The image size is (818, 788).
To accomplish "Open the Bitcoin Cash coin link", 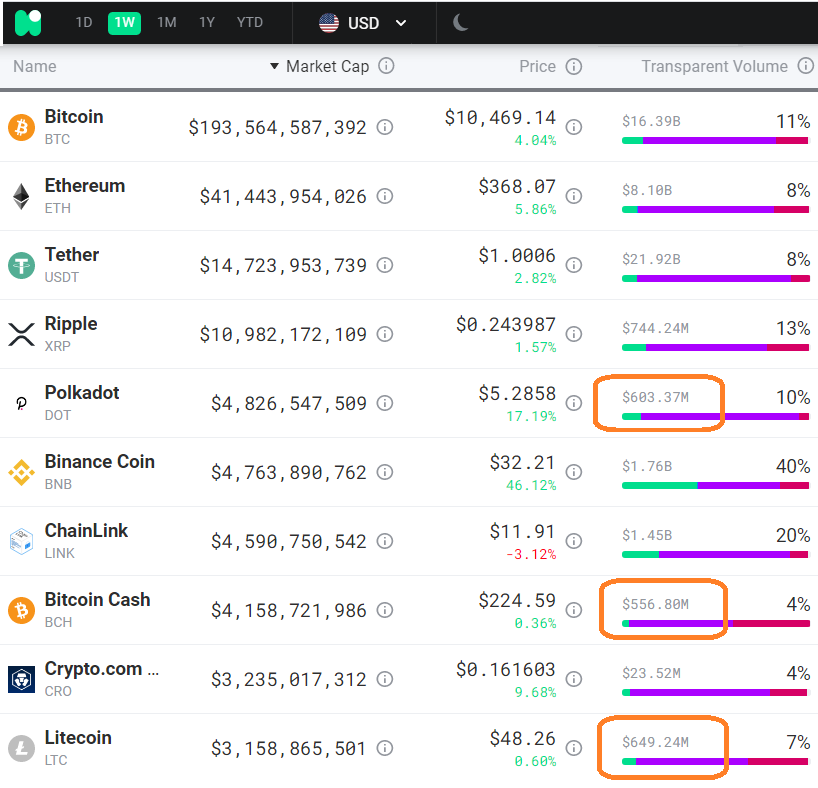I will pos(97,600).
